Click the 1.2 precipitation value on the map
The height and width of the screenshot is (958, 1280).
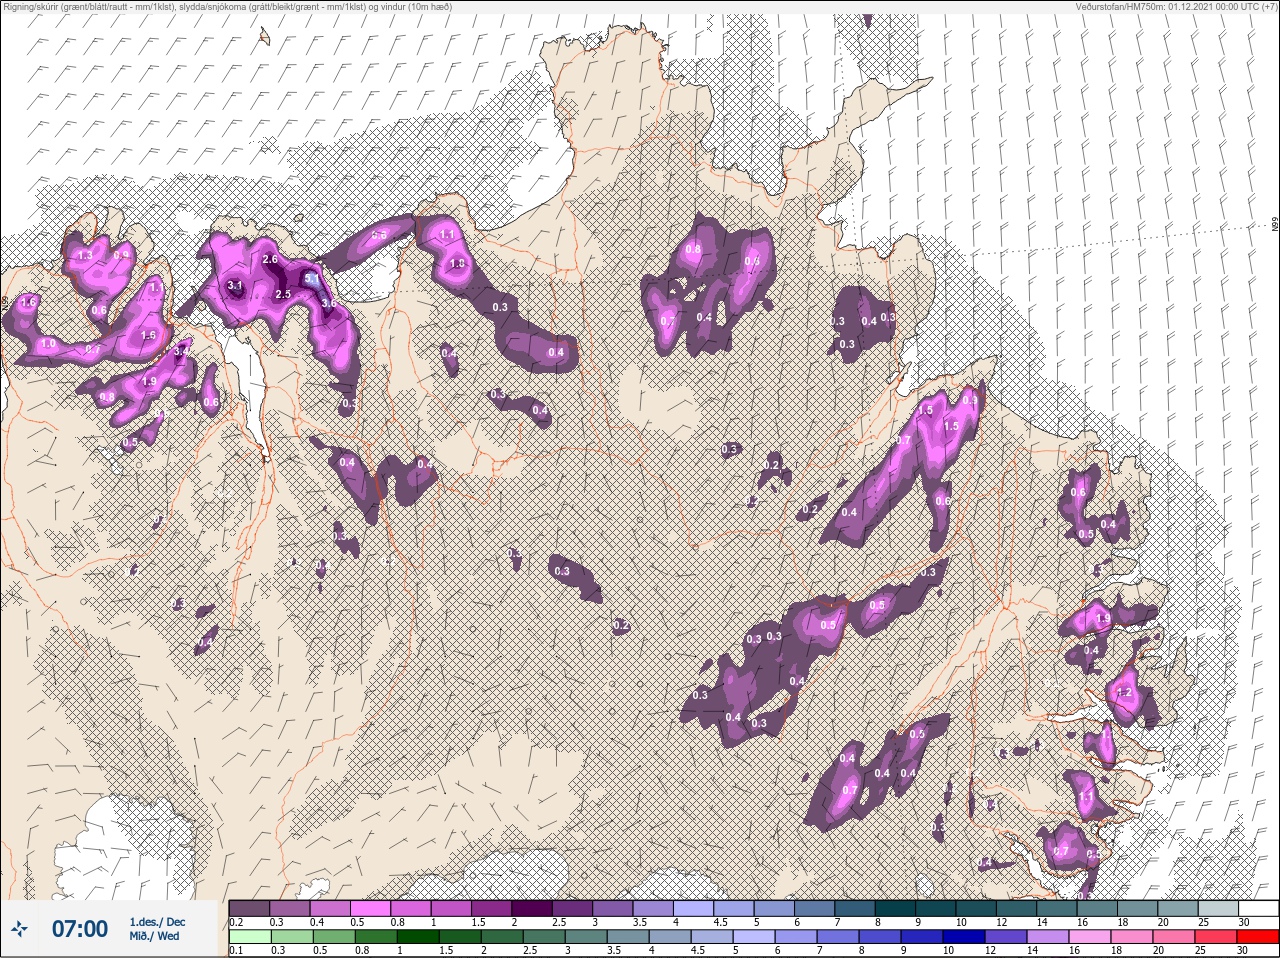pyautogui.click(x=1123, y=692)
